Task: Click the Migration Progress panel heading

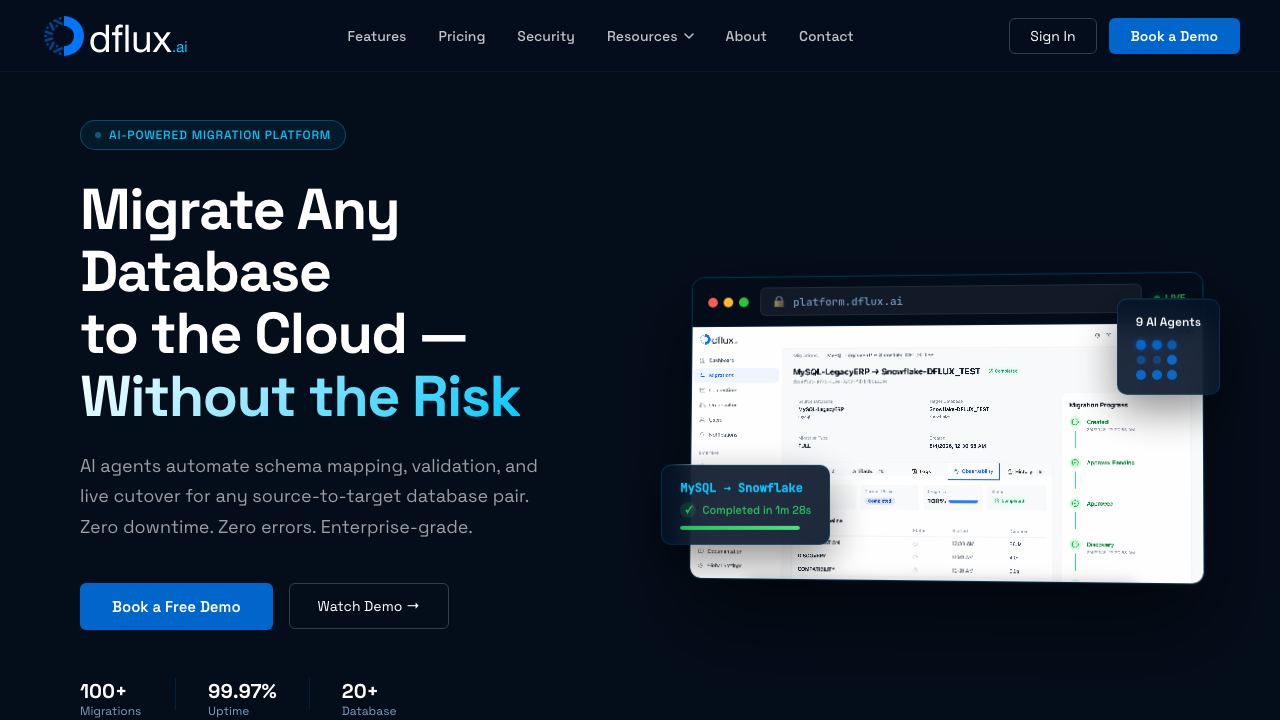Action: click(1098, 405)
